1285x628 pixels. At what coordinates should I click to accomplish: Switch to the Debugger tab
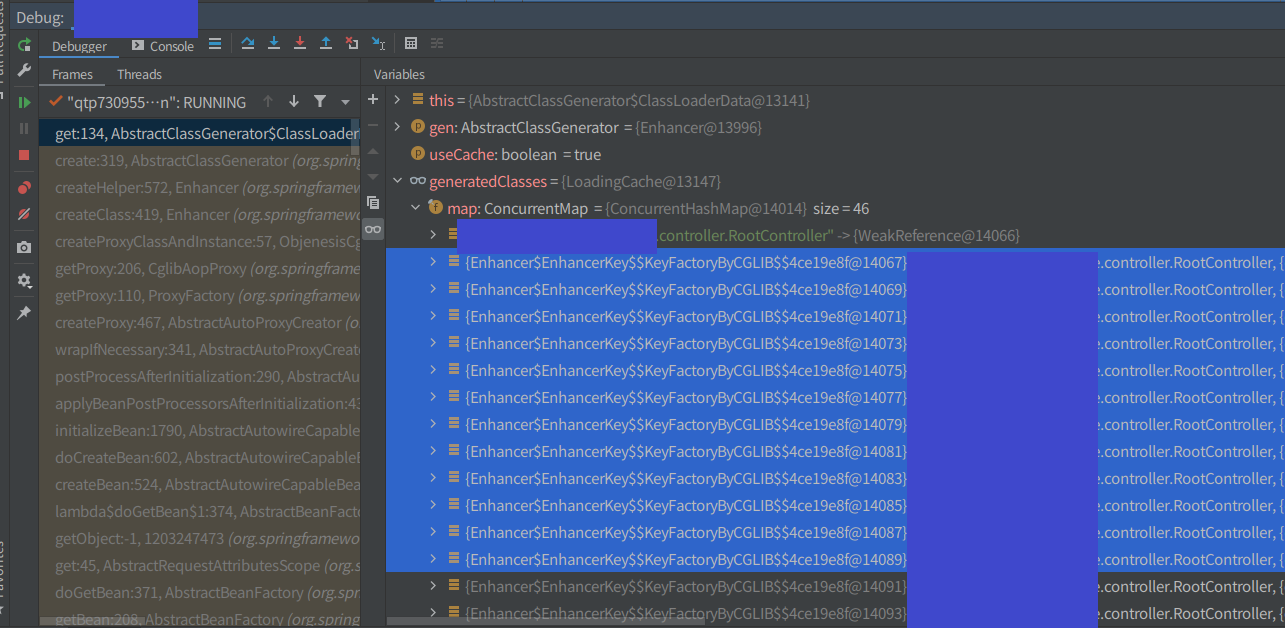click(80, 46)
